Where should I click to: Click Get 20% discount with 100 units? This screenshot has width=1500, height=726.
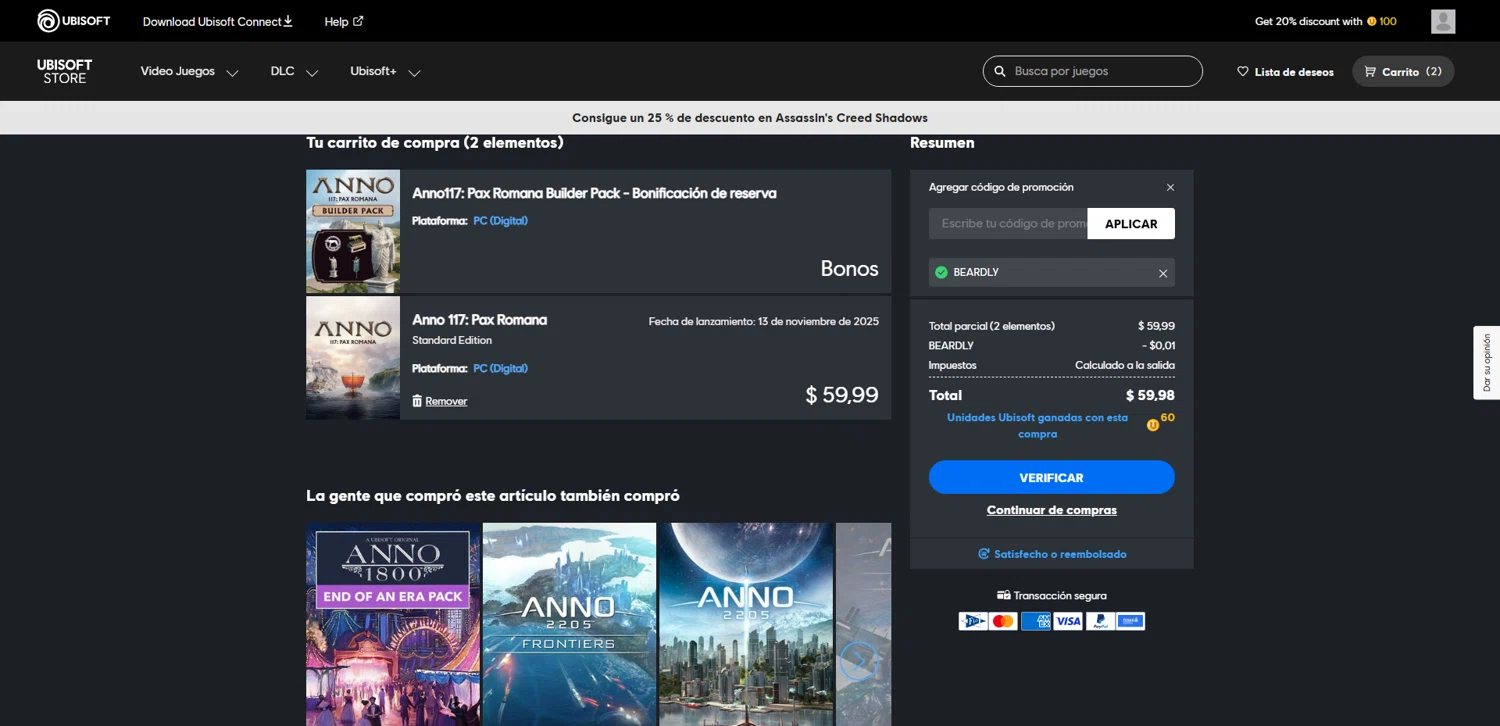coord(1326,21)
